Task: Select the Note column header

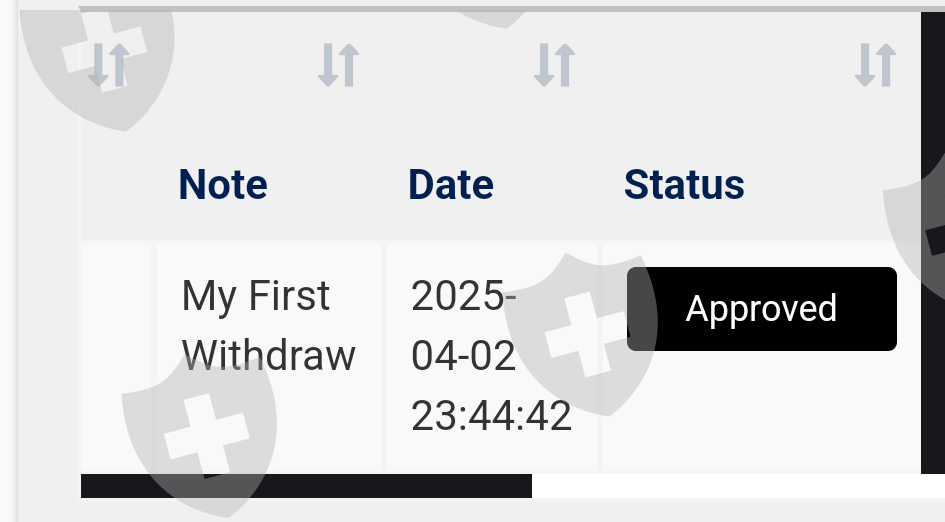Action: [x=222, y=185]
